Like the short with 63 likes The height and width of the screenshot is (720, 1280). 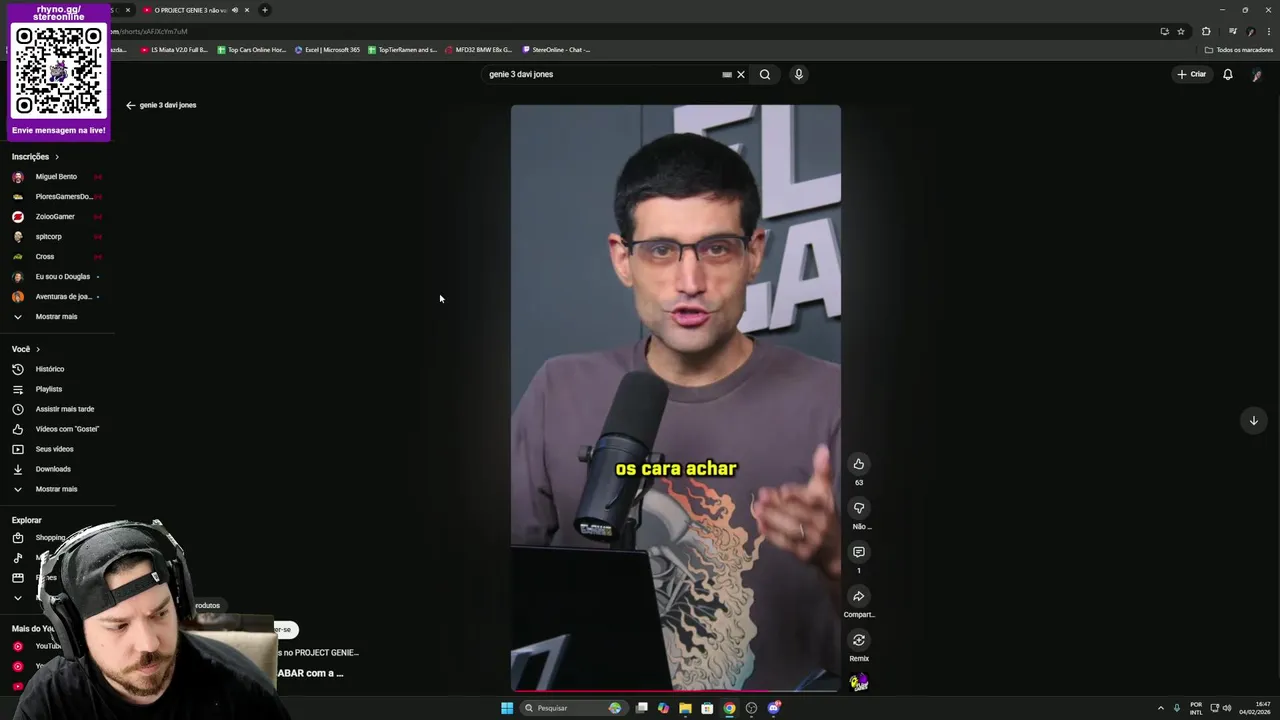point(858,464)
